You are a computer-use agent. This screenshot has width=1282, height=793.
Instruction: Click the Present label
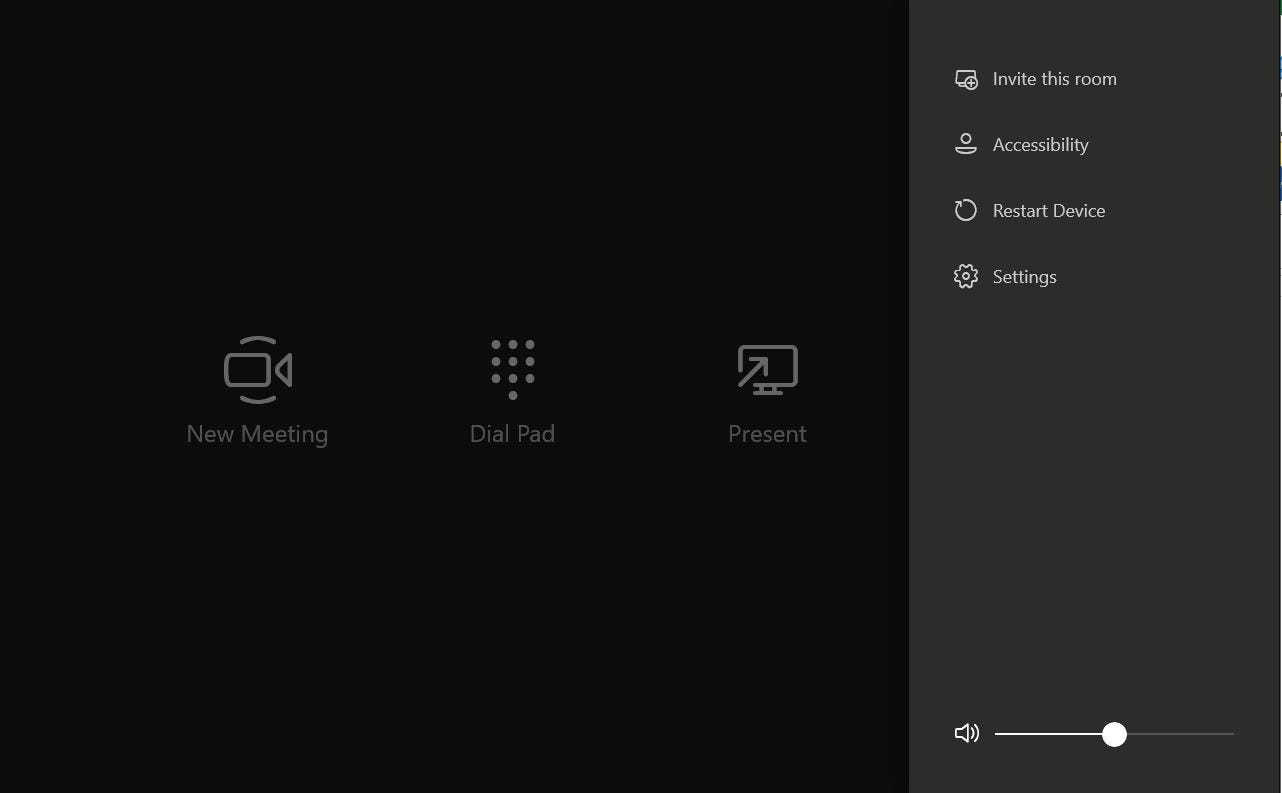[x=767, y=434]
